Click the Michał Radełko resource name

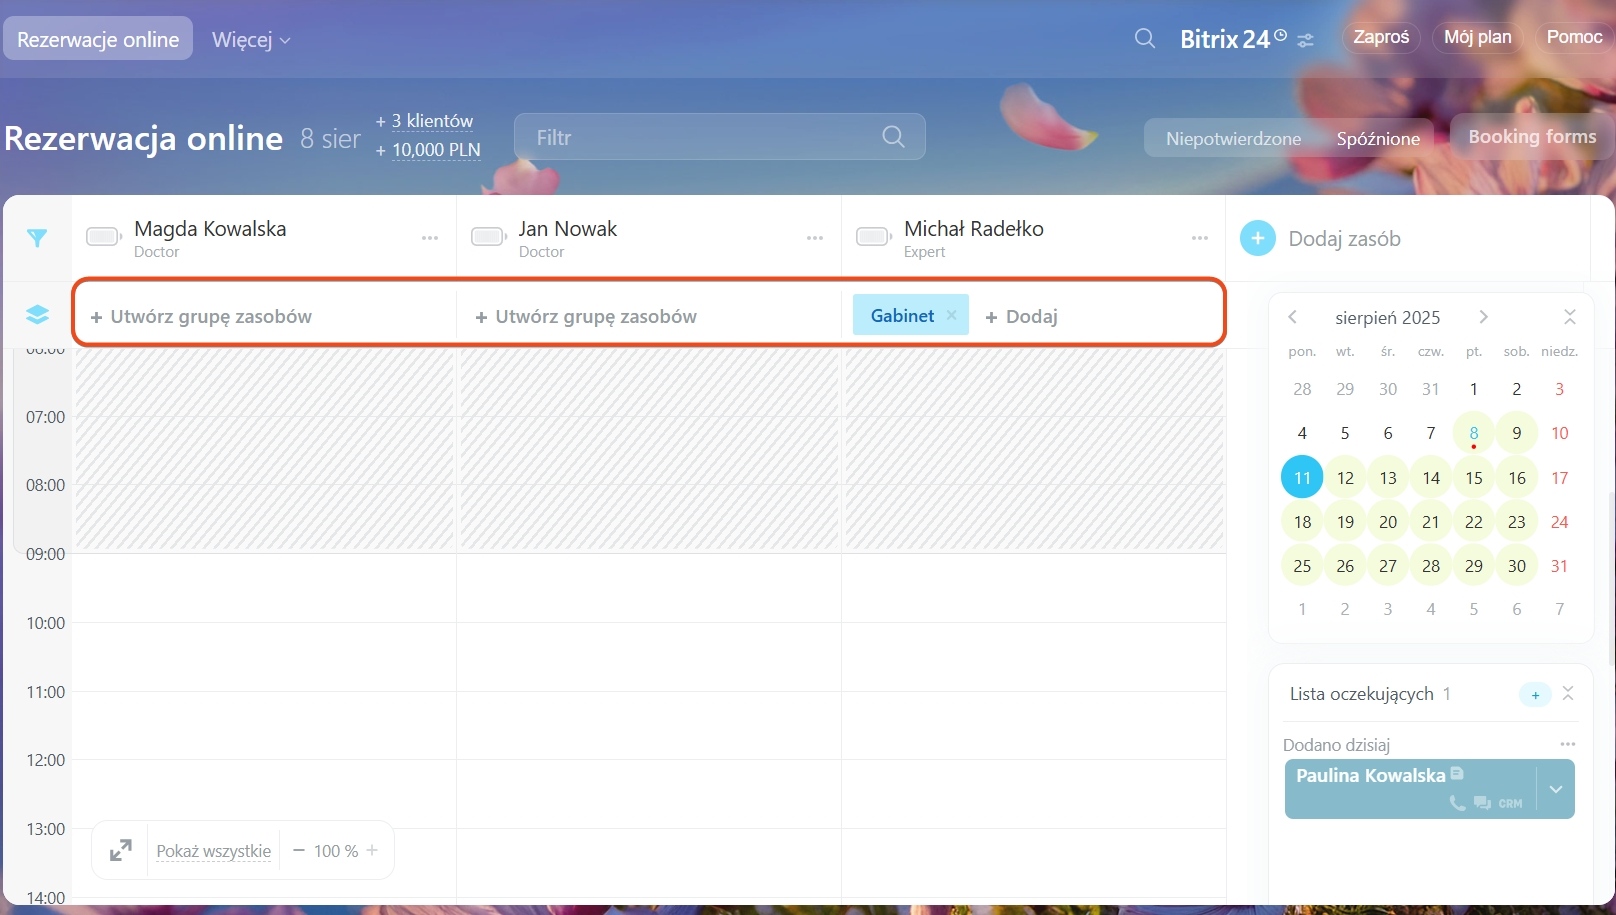[x=974, y=229]
